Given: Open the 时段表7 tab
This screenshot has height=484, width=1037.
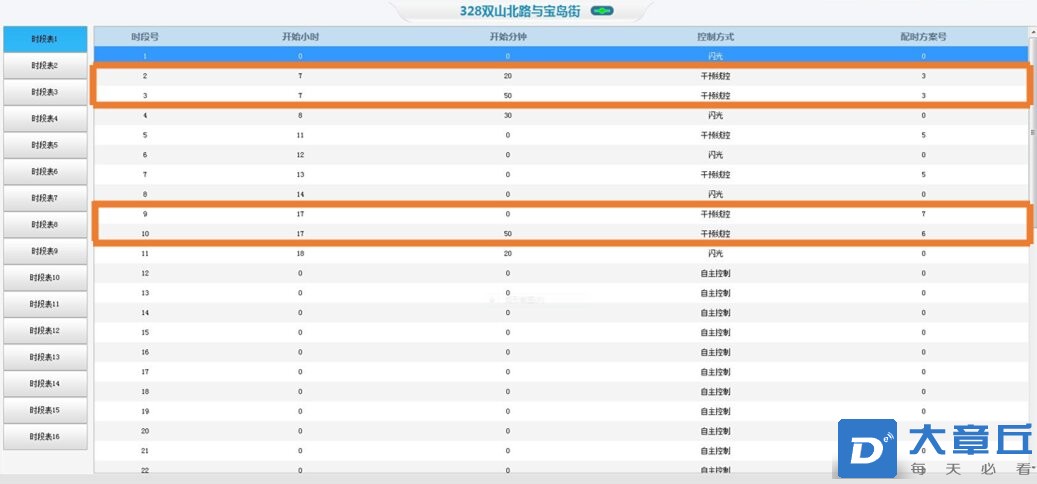Looking at the screenshot, I should [x=45, y=198].
